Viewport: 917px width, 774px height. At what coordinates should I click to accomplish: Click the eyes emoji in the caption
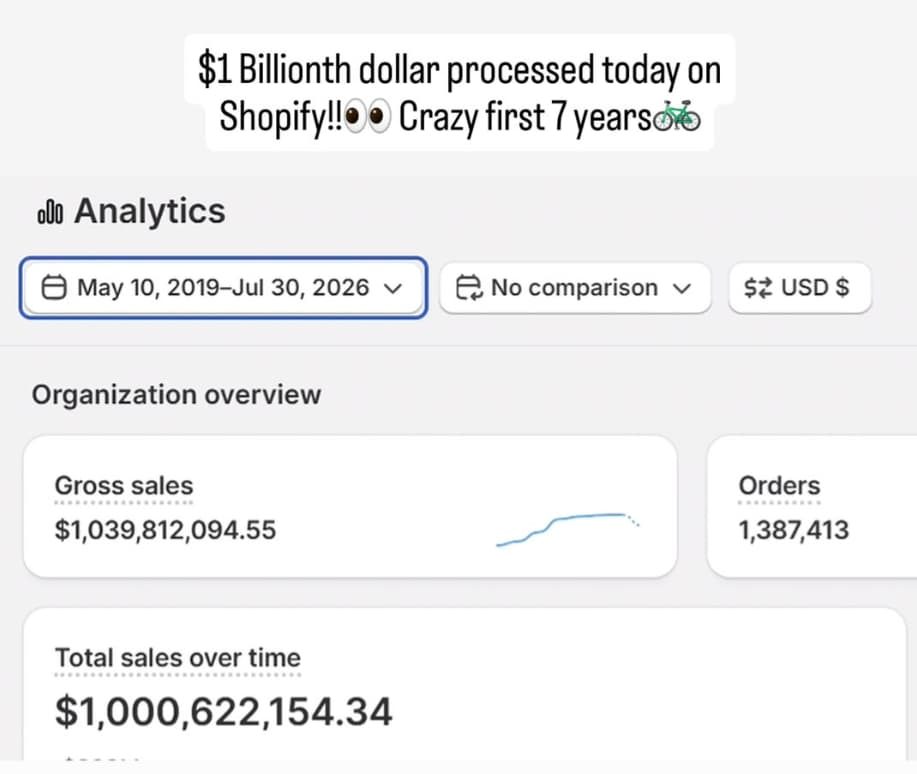tap(367, 116)
